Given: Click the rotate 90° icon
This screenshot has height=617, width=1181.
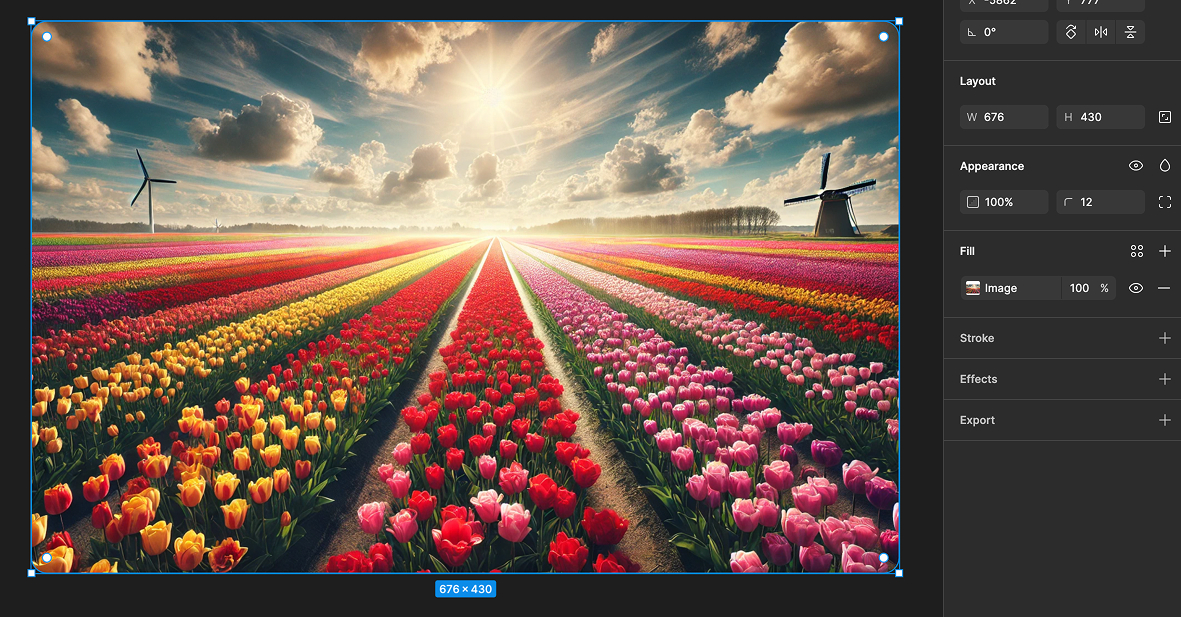Looking at the screenshot, I should click(x=1071, y=32).
